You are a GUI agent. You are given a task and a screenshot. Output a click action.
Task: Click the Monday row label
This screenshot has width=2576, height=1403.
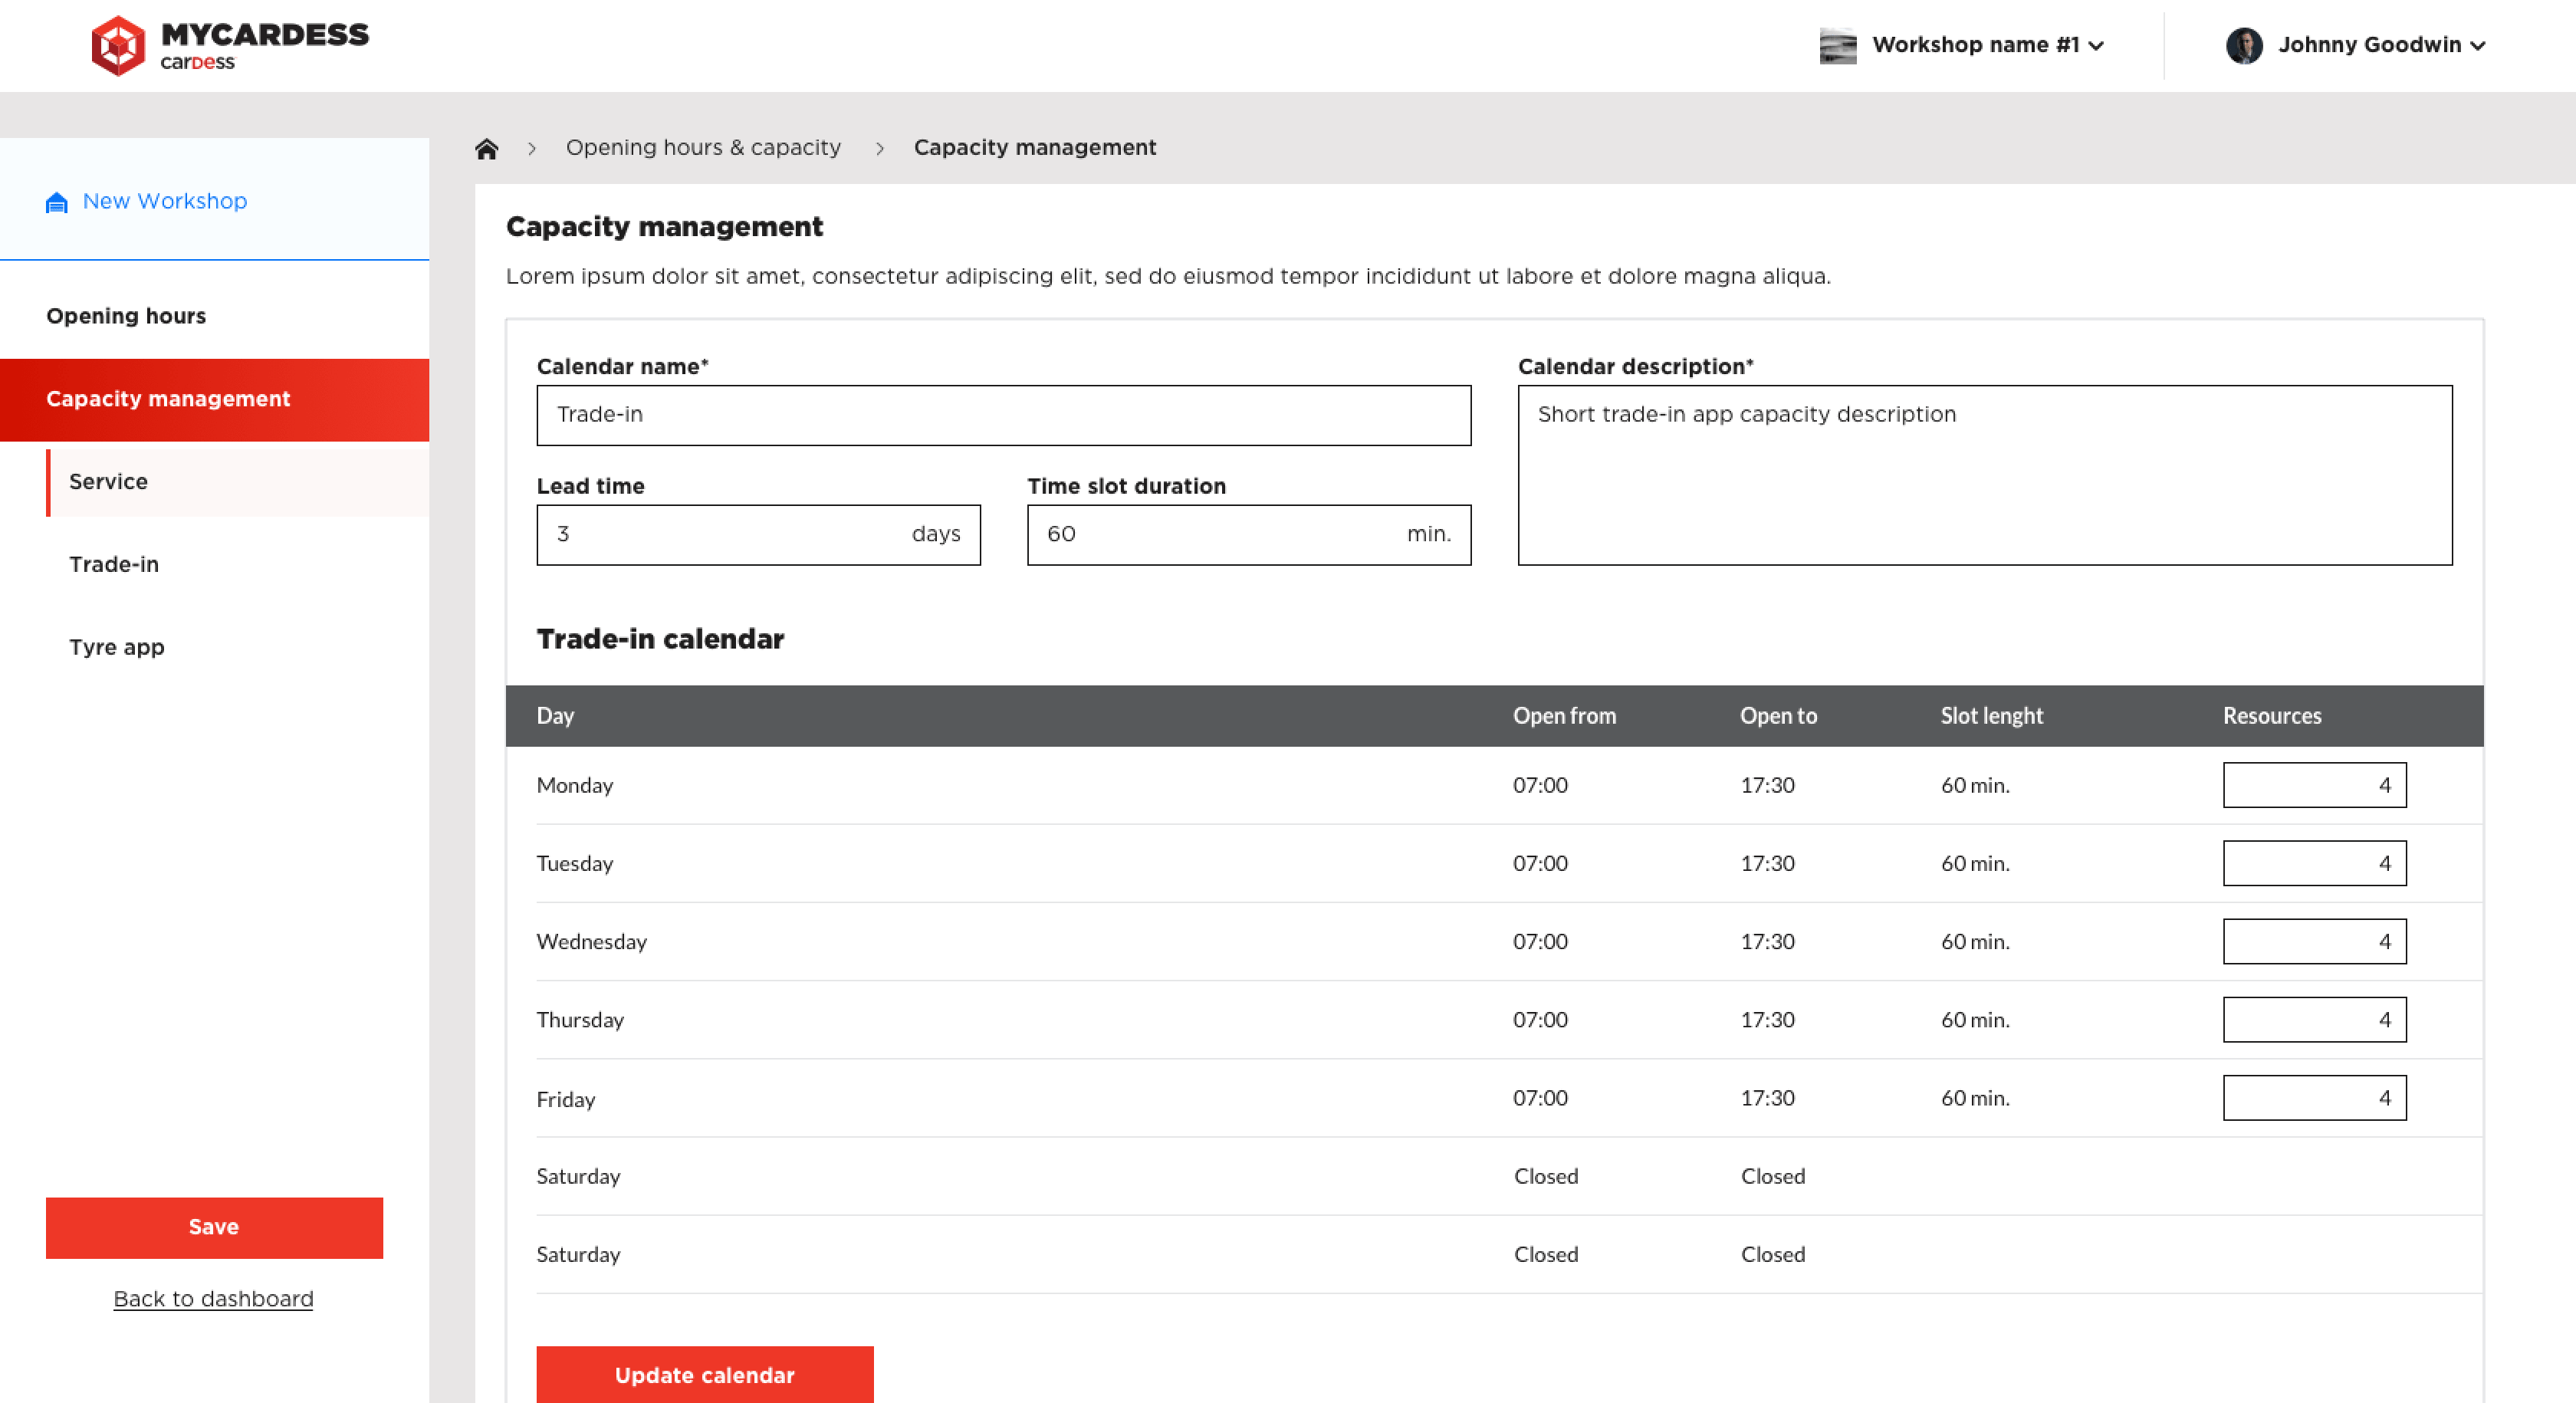click(575, 786)
